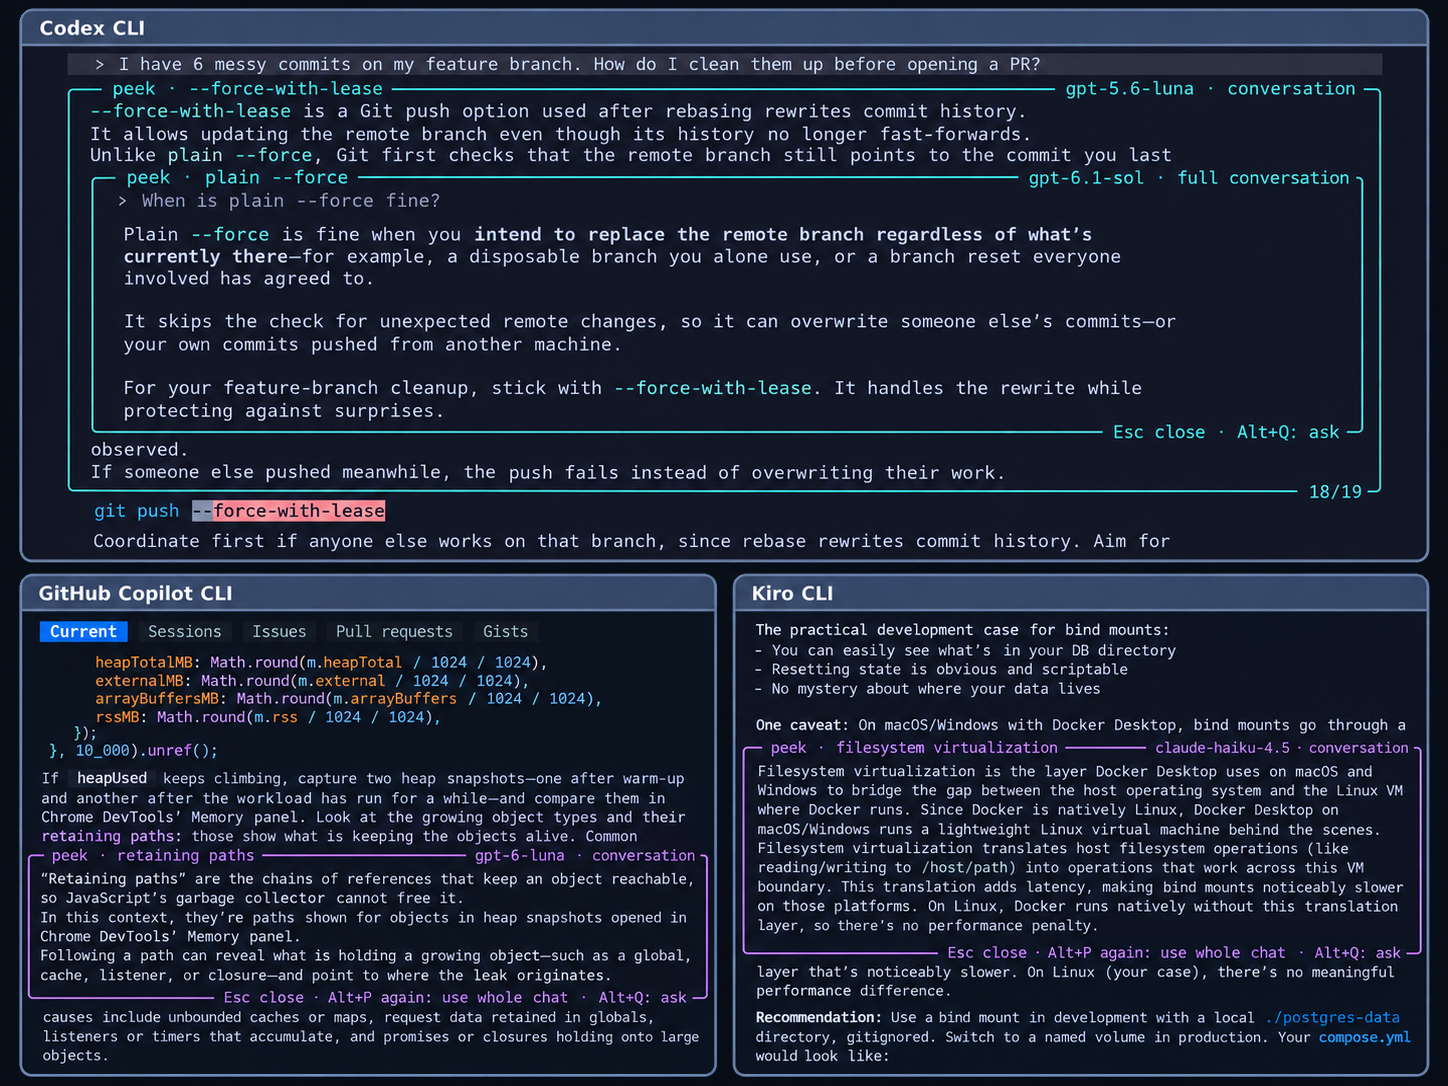
Task: Click the 'claude-haiku-4.5 · conversation' label
Action: click(1282, 748)
